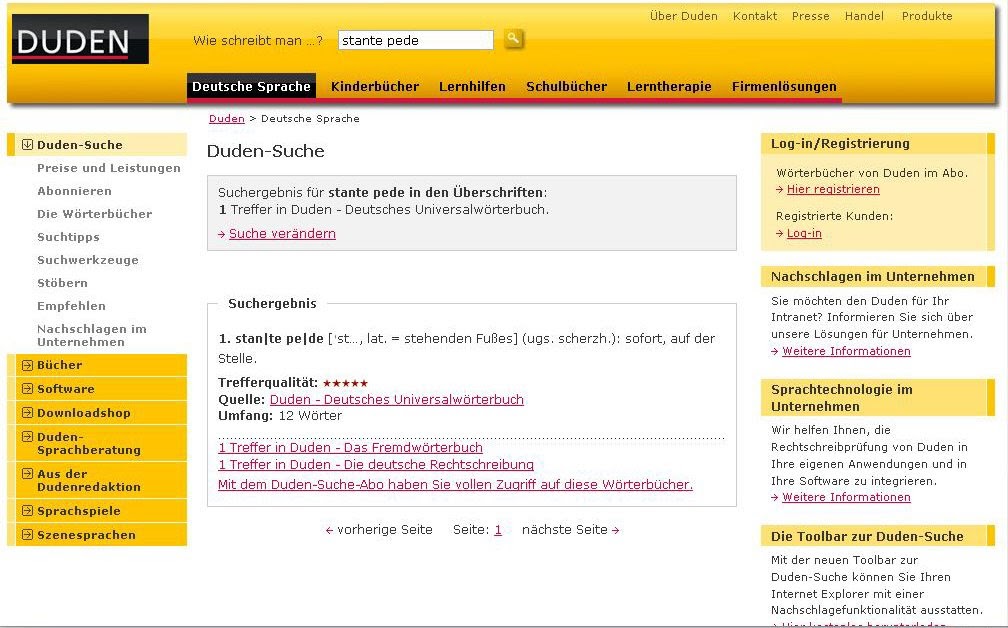The image size is (1008, 628).
Task: Expand the Bücher sidebar arrow icon
Action: click(x=27, y=365)
